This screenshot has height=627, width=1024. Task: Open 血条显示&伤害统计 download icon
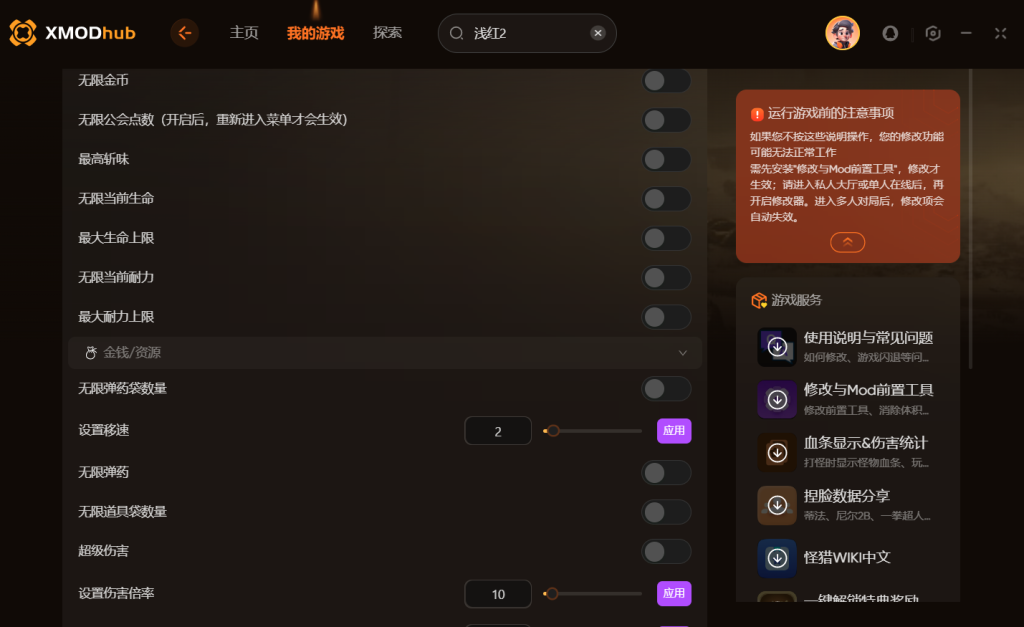[x=777, y=452]
